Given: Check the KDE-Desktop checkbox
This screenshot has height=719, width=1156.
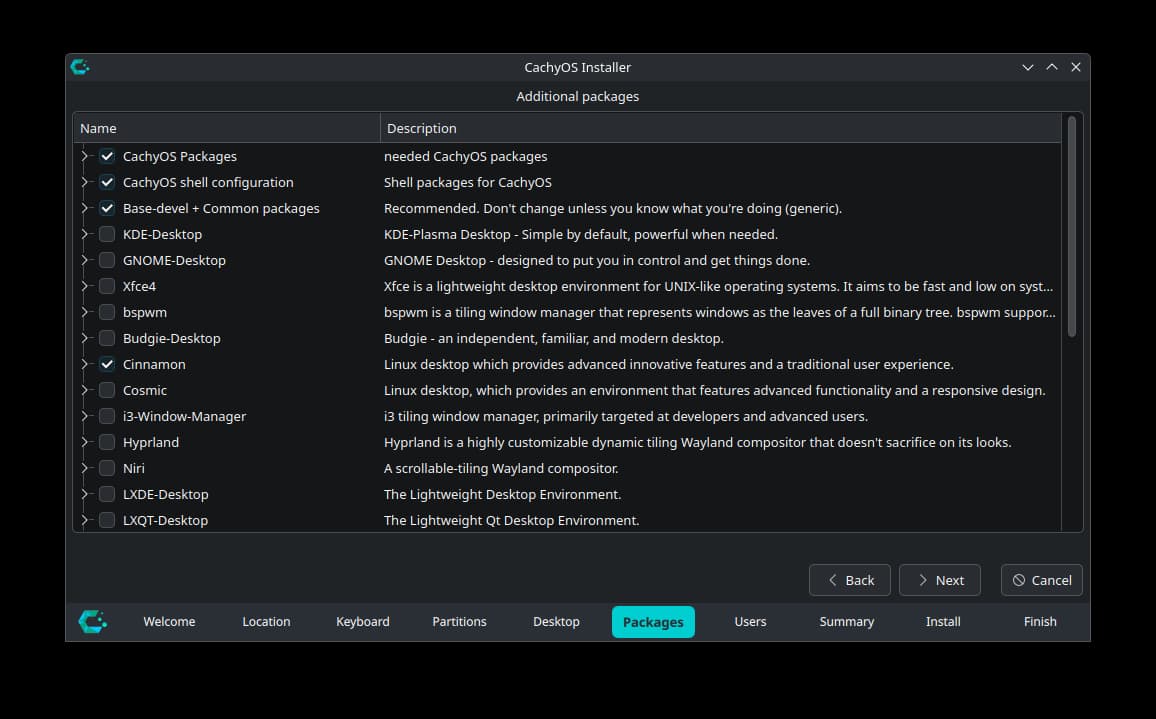Looking at the screenshot, I should coord(107,235).
